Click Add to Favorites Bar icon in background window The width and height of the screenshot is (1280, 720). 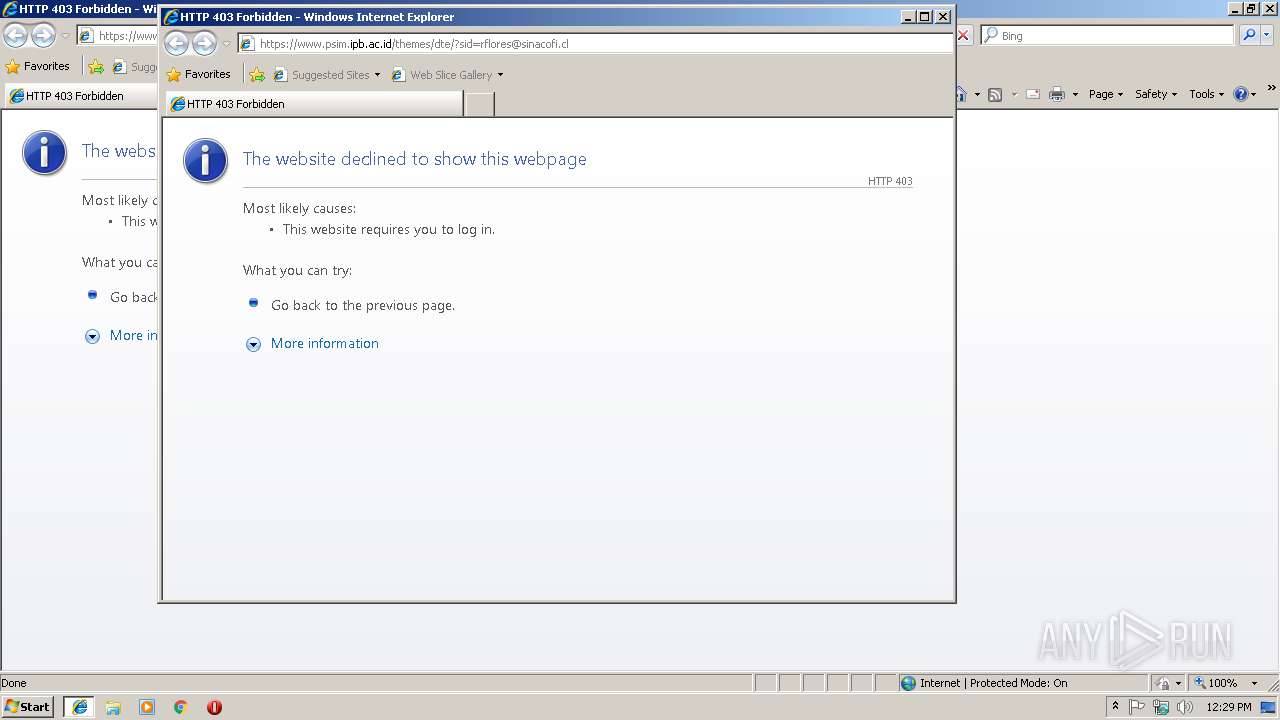click(96, 67)
